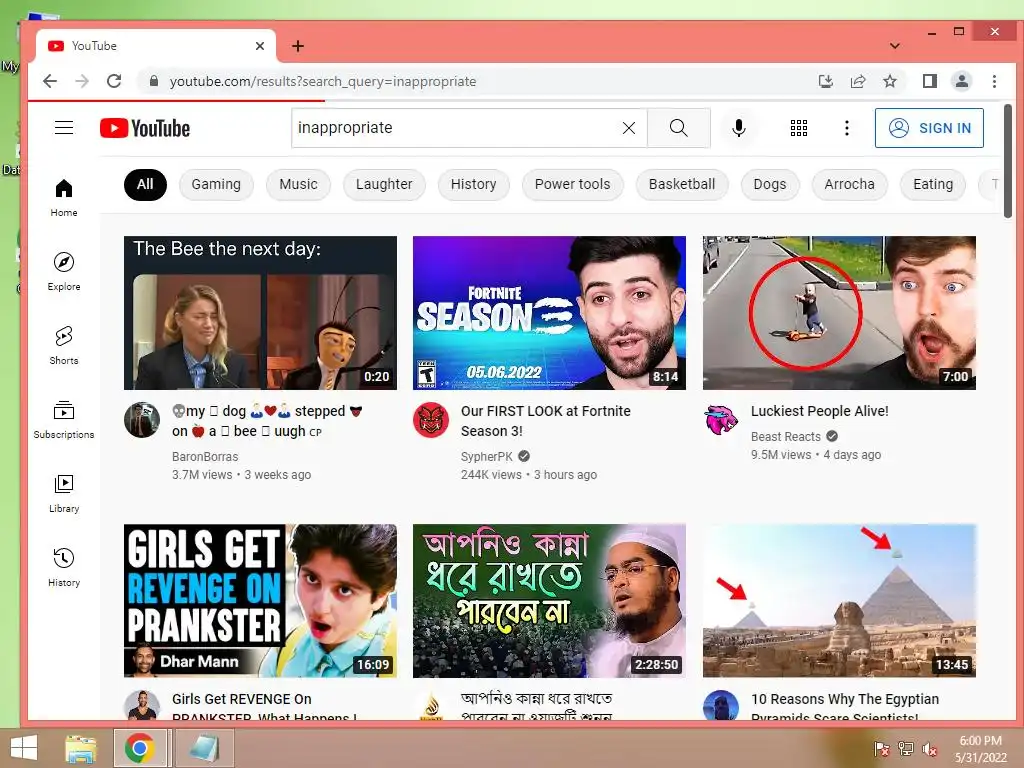Open Subscriptions in the sidebar
This screenshot has width=1024, height=768.
pos(64,419)
